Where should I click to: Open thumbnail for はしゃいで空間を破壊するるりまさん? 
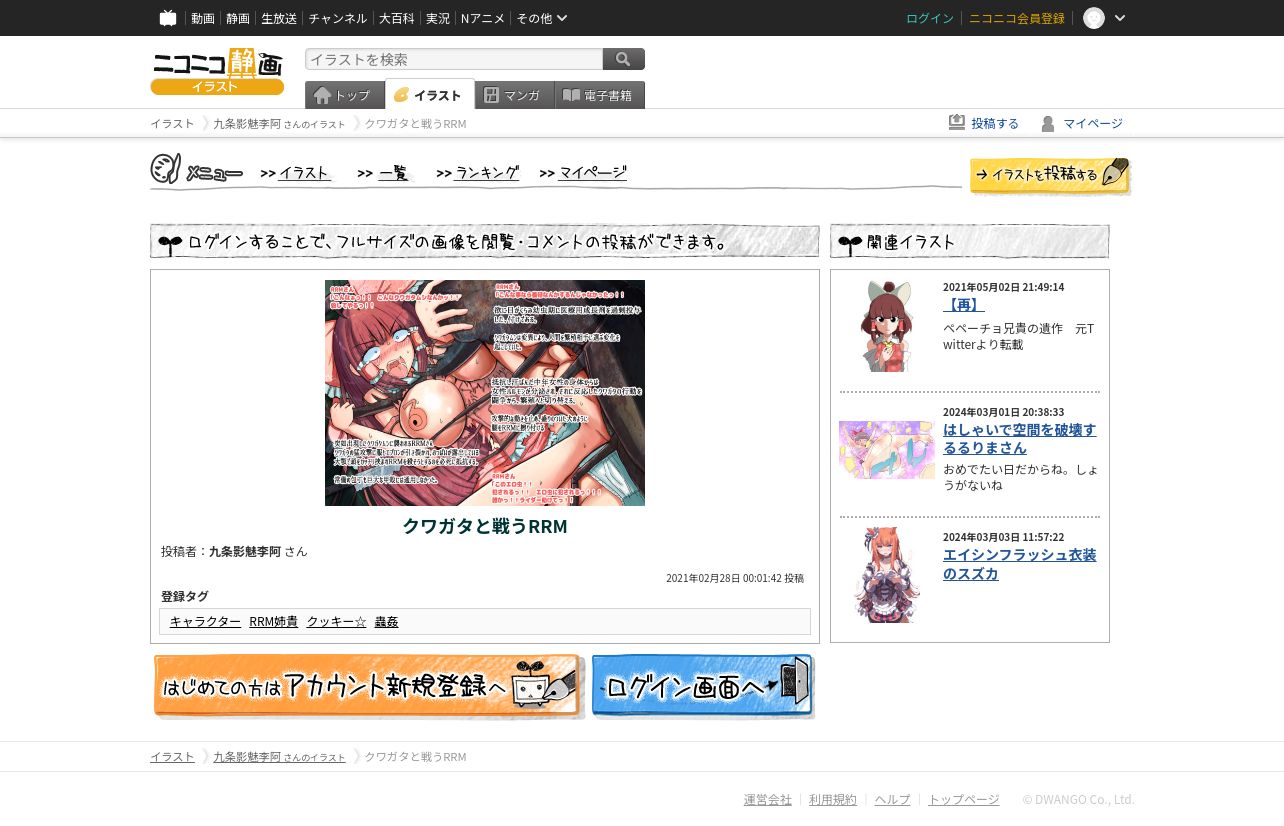[887, 450]
